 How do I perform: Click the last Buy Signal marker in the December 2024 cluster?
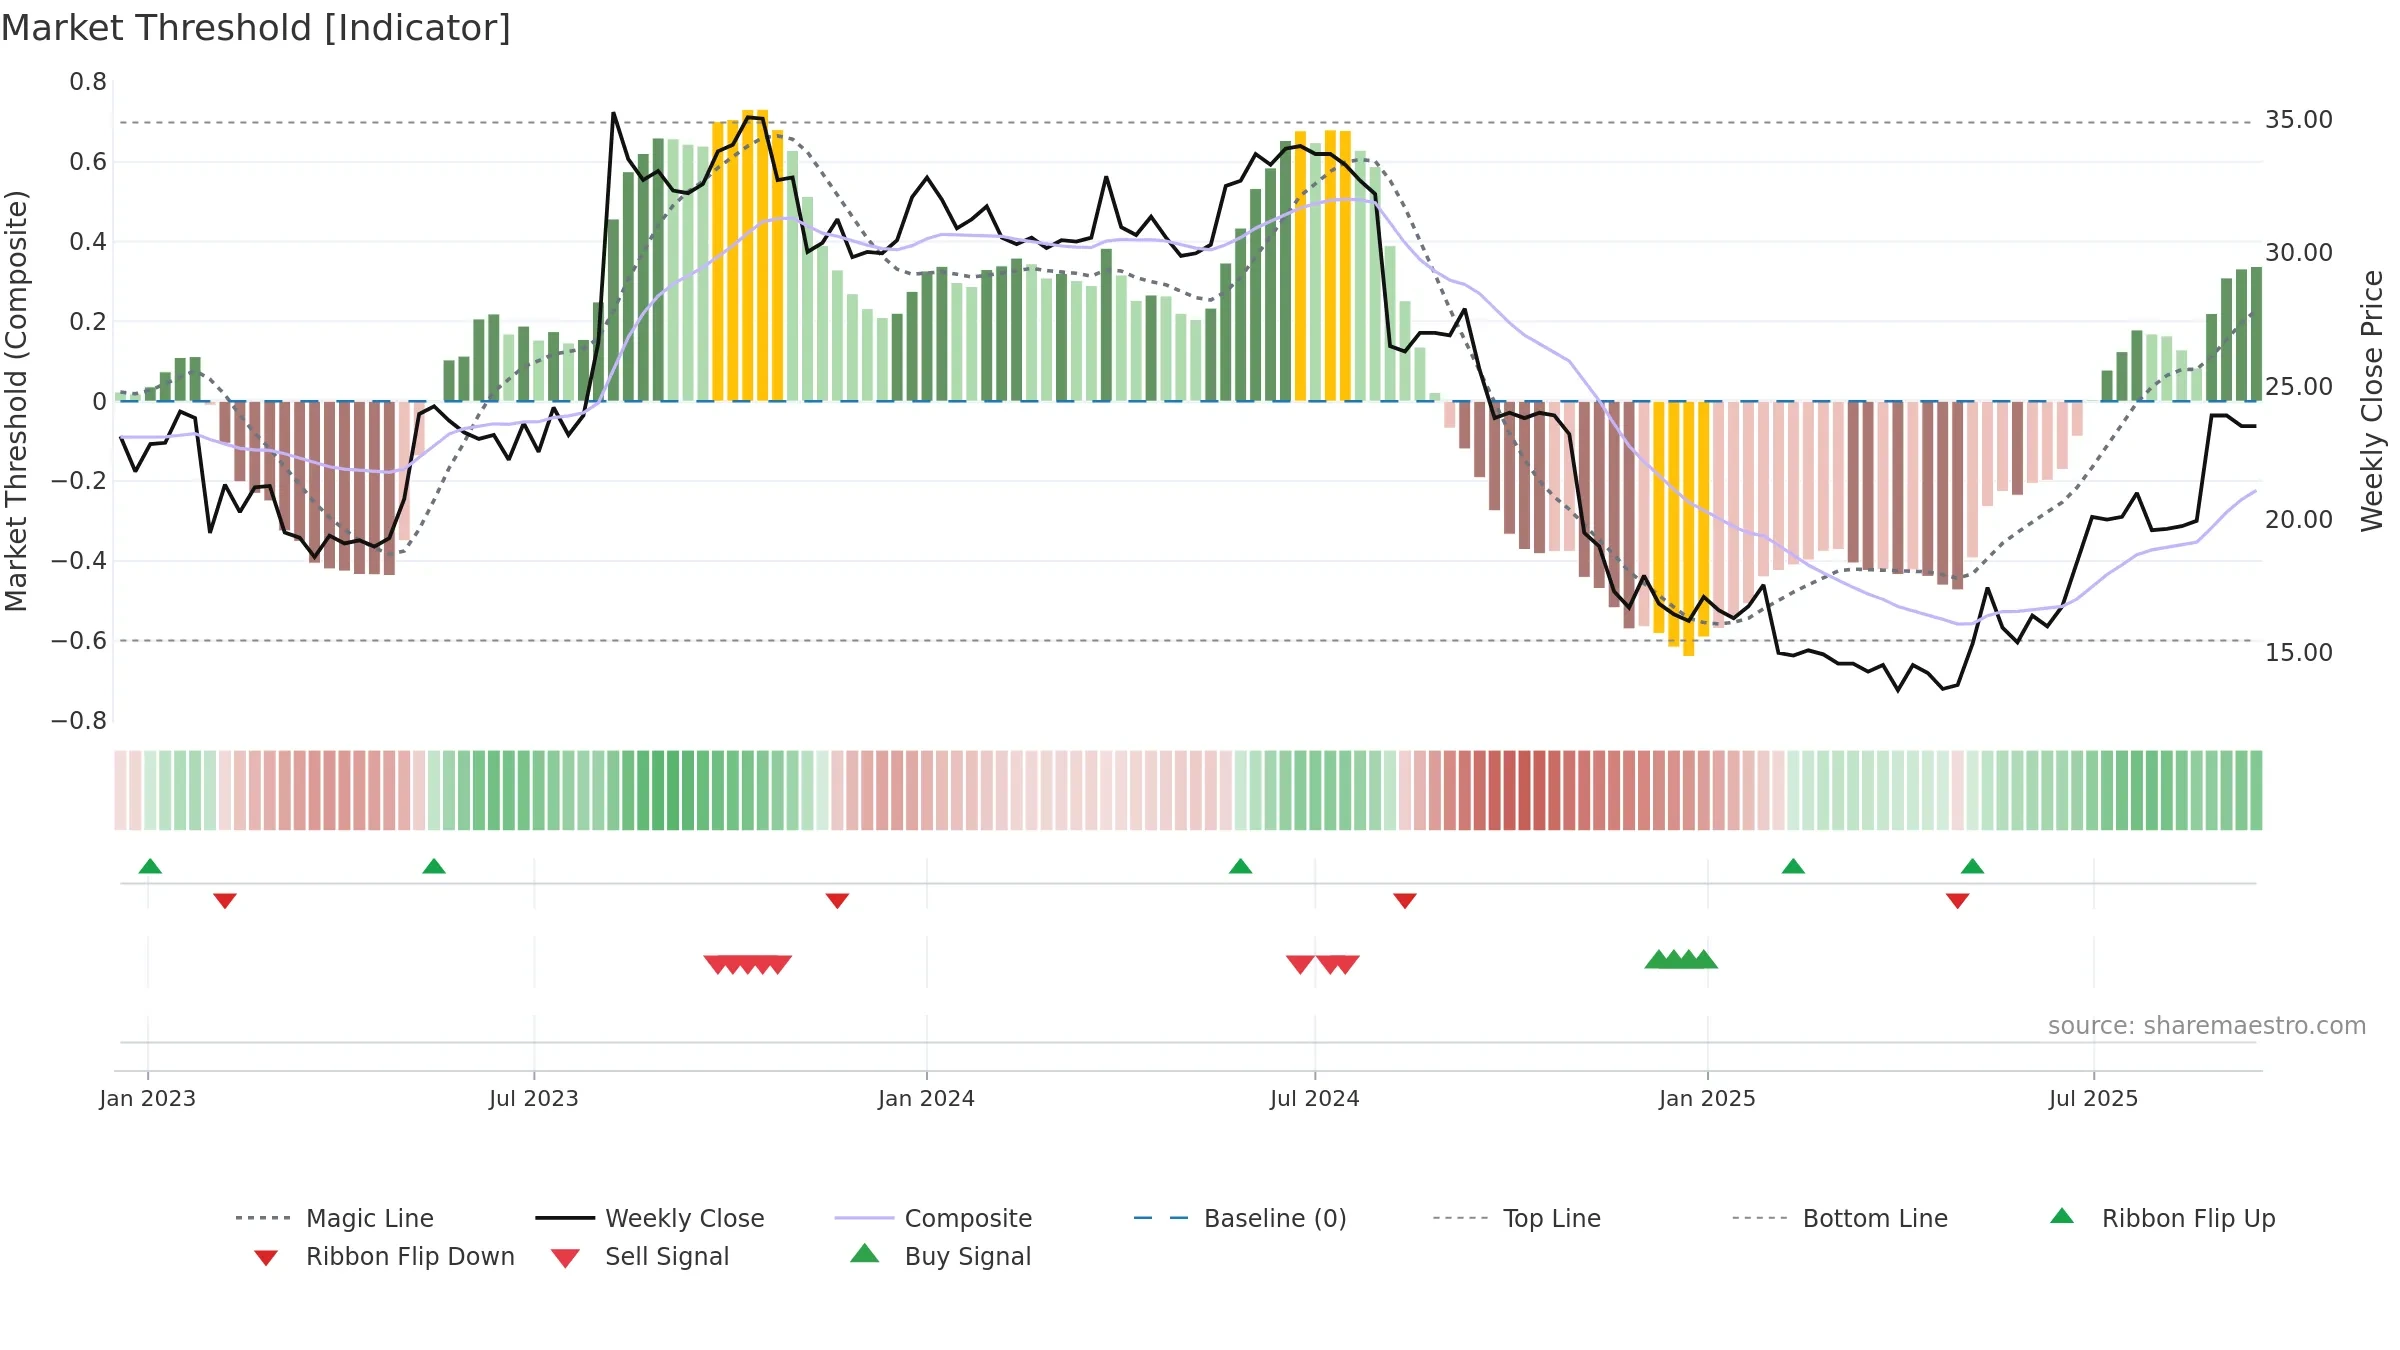[1704, 959]
